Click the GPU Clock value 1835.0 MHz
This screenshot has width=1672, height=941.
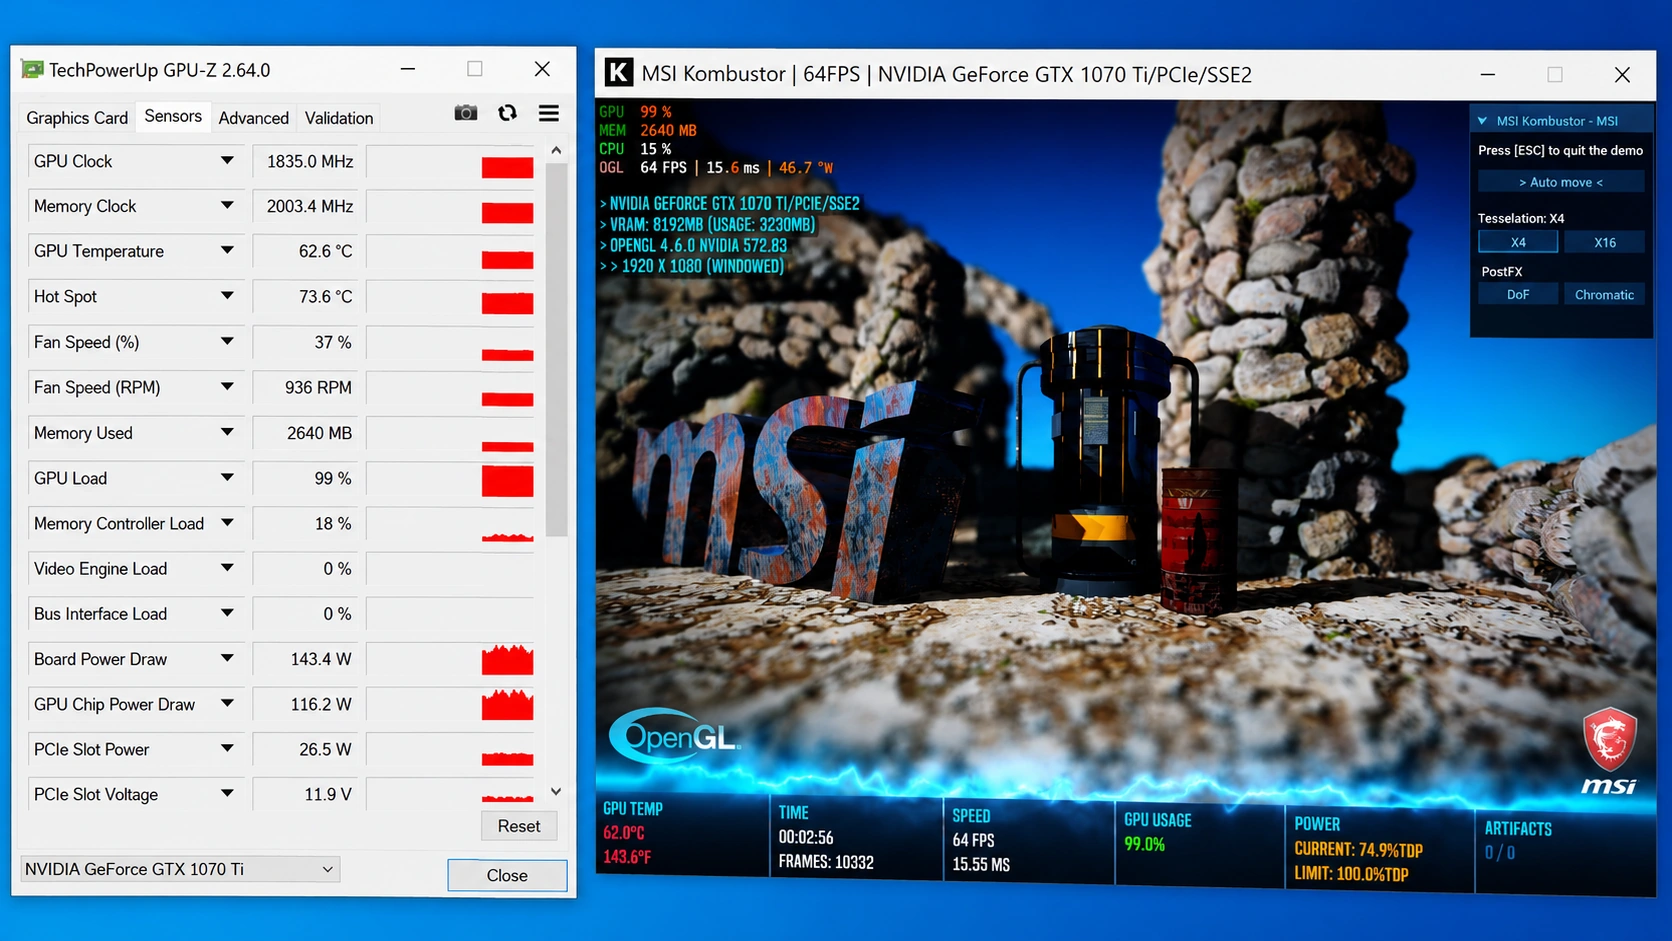point(309,161)
